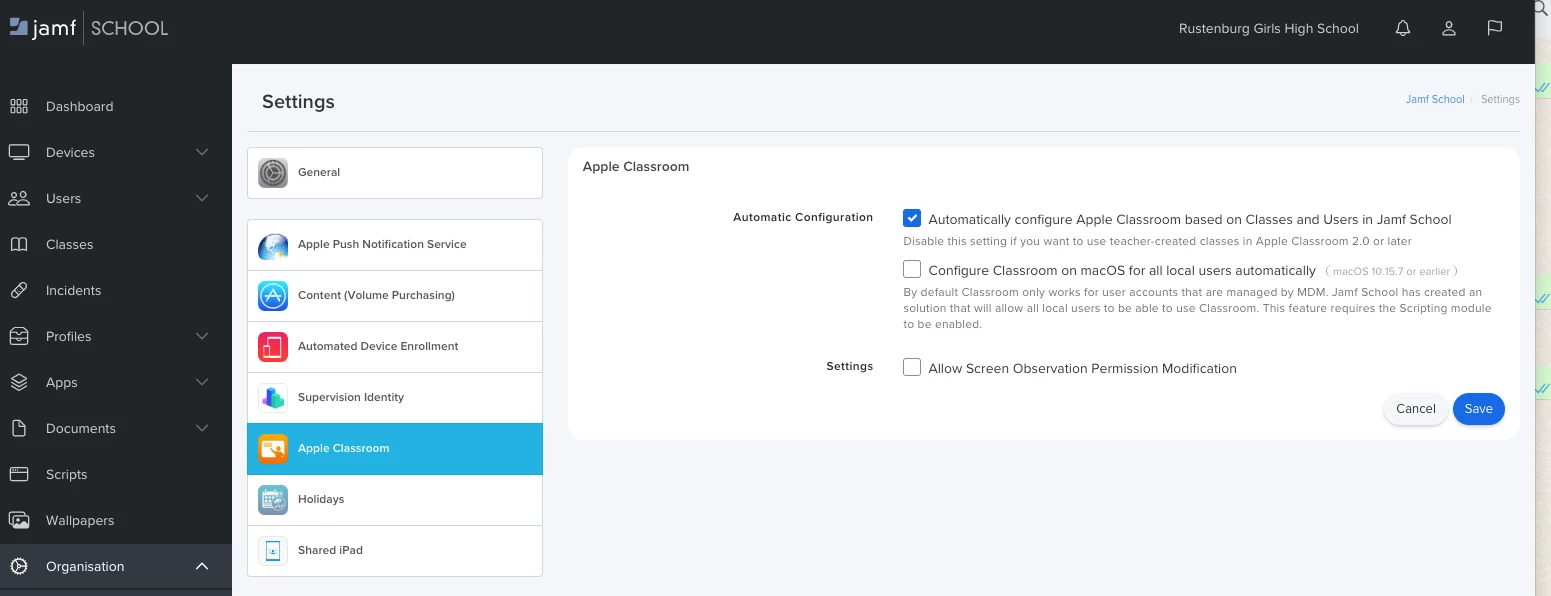Click the General settings gear icon

point(273,173)
